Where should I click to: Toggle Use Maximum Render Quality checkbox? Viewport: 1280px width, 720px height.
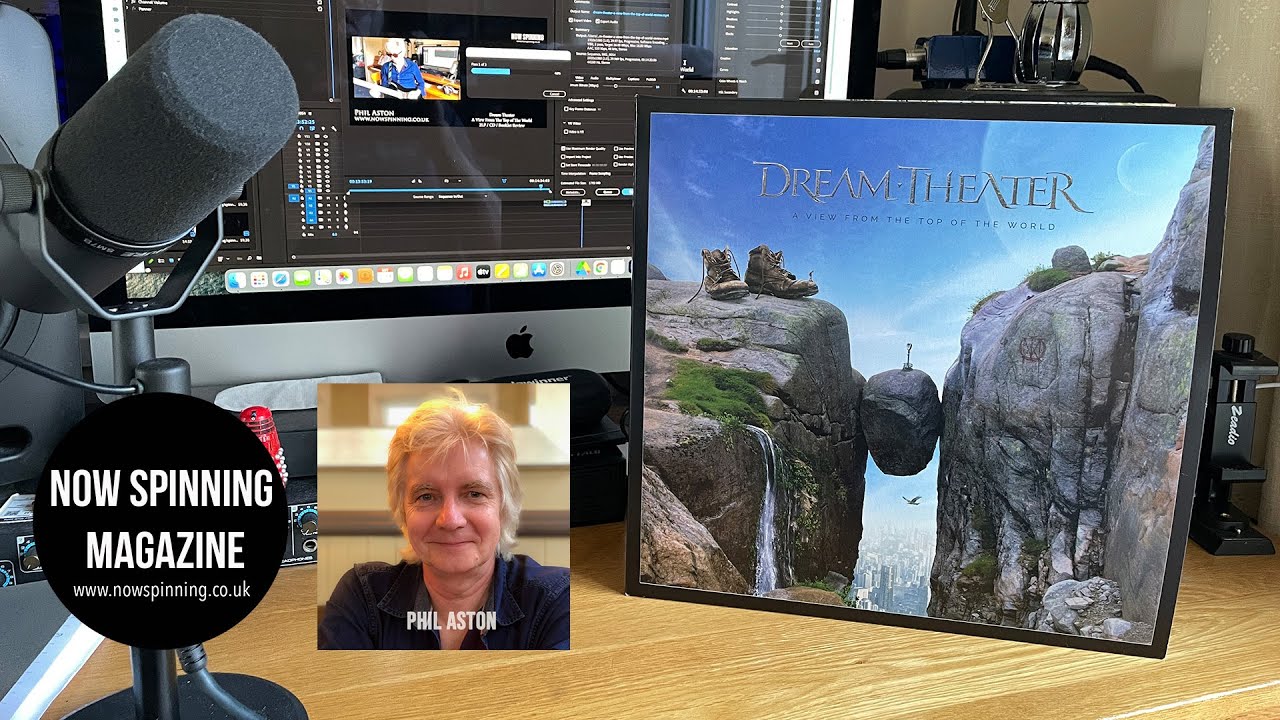coord(563,148)
